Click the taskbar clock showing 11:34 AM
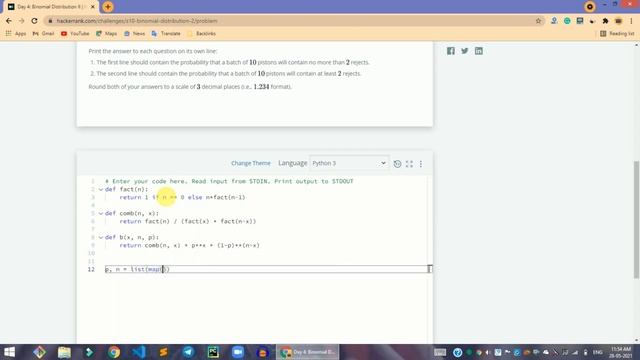This screenshot has height=360, width=640. point(621,352)
